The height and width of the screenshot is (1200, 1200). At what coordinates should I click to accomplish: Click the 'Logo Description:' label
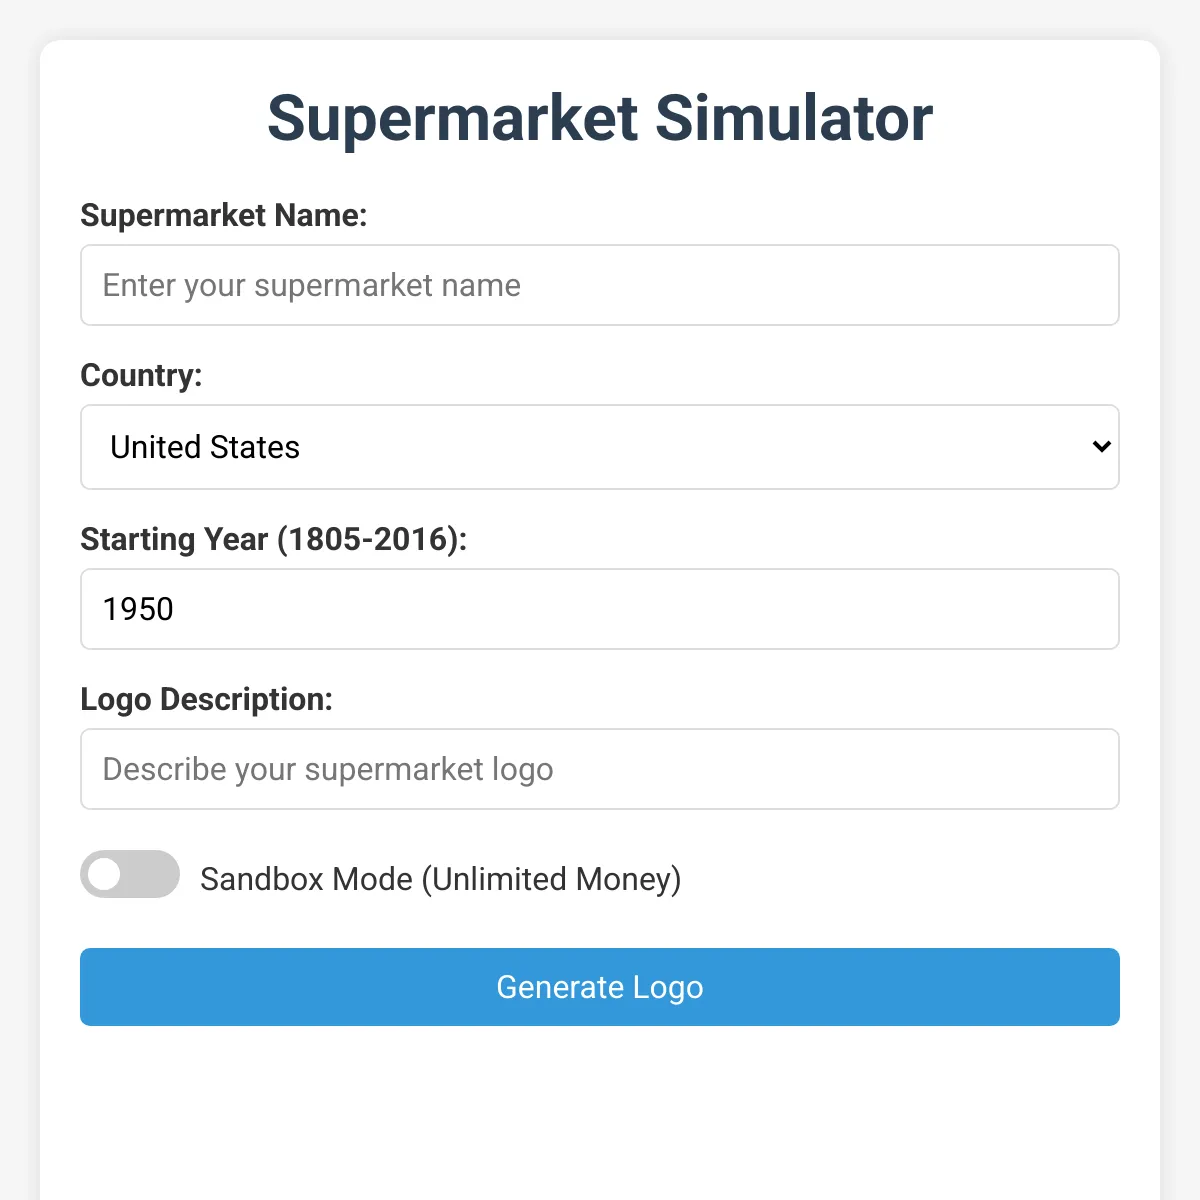click(x=206, y=699)
